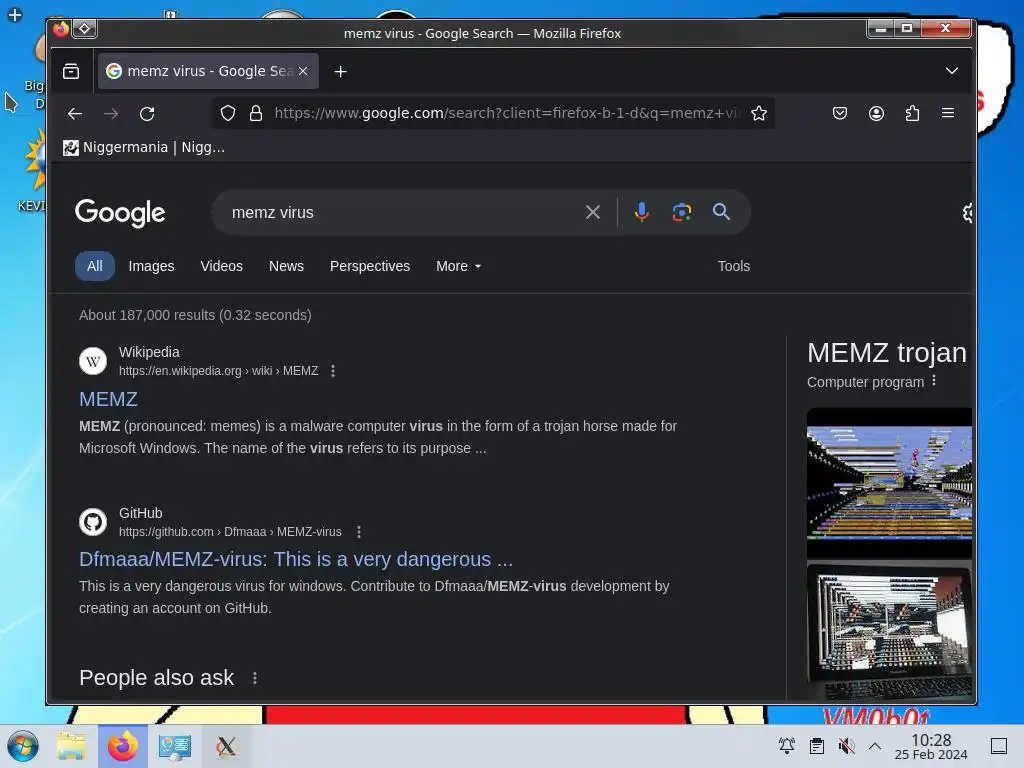The height and width of the screenshot is (768, 1024).
Task: Toggle the muted volume tray icon
Action: point(846,746)
